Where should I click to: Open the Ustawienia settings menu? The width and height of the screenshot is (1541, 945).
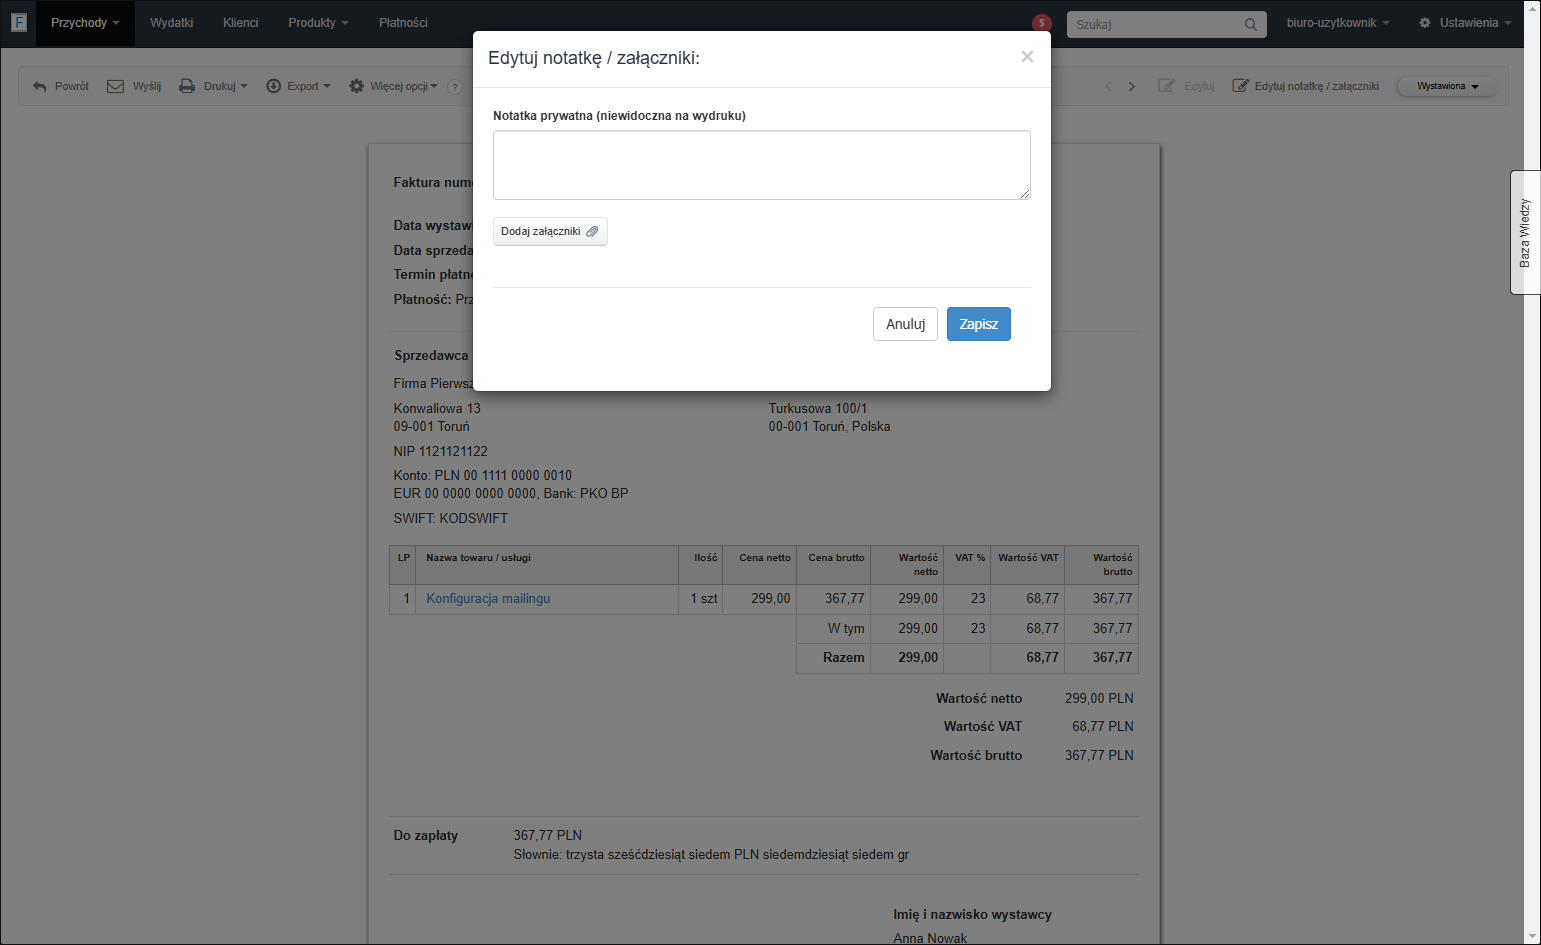pyautogui.click(x=1465, y=23)
